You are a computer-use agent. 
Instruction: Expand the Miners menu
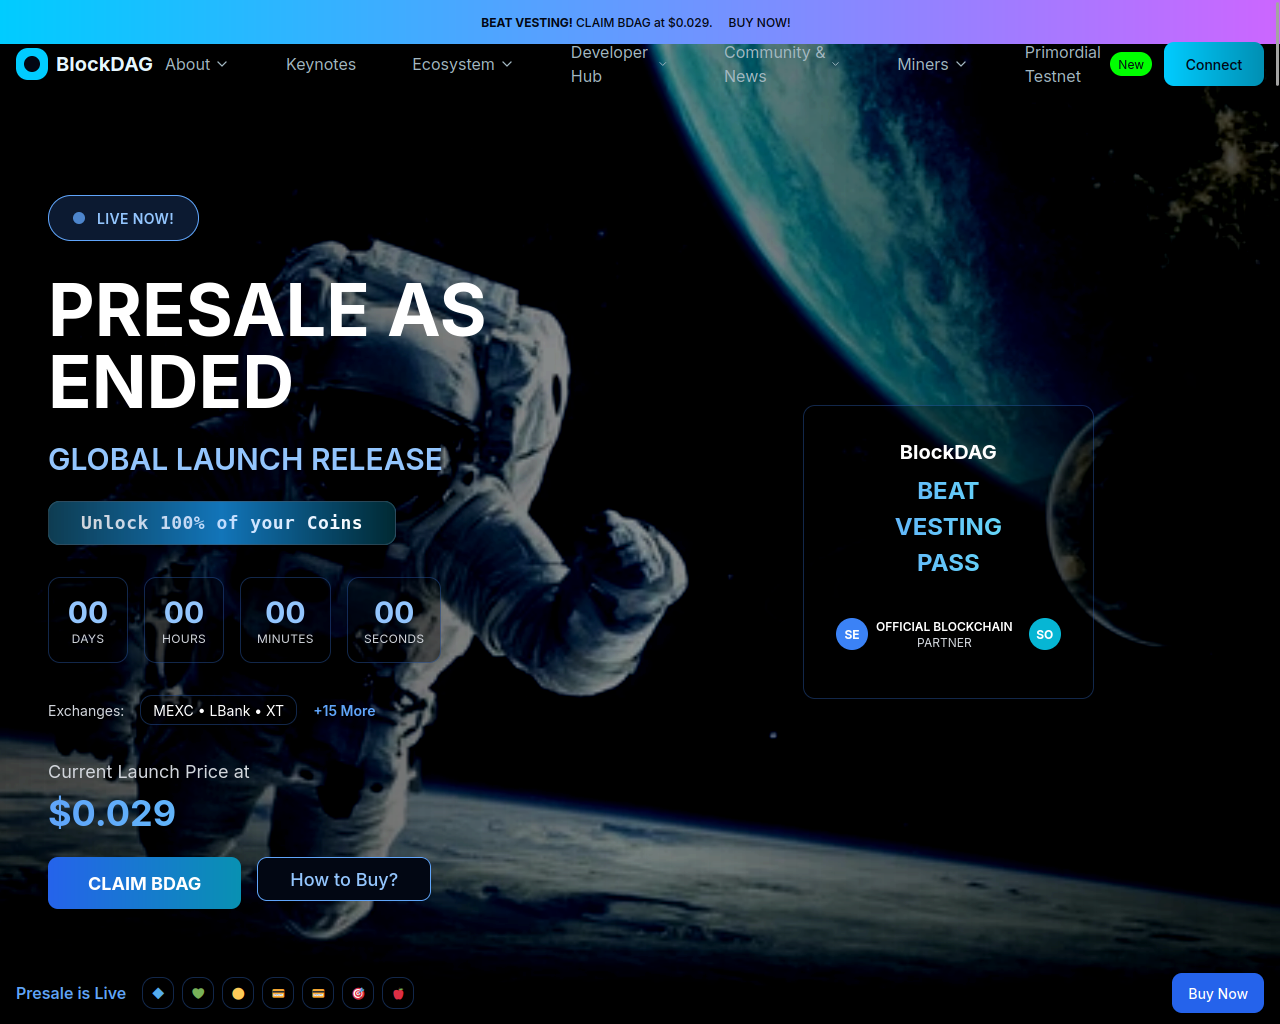[x=932, y=64]
